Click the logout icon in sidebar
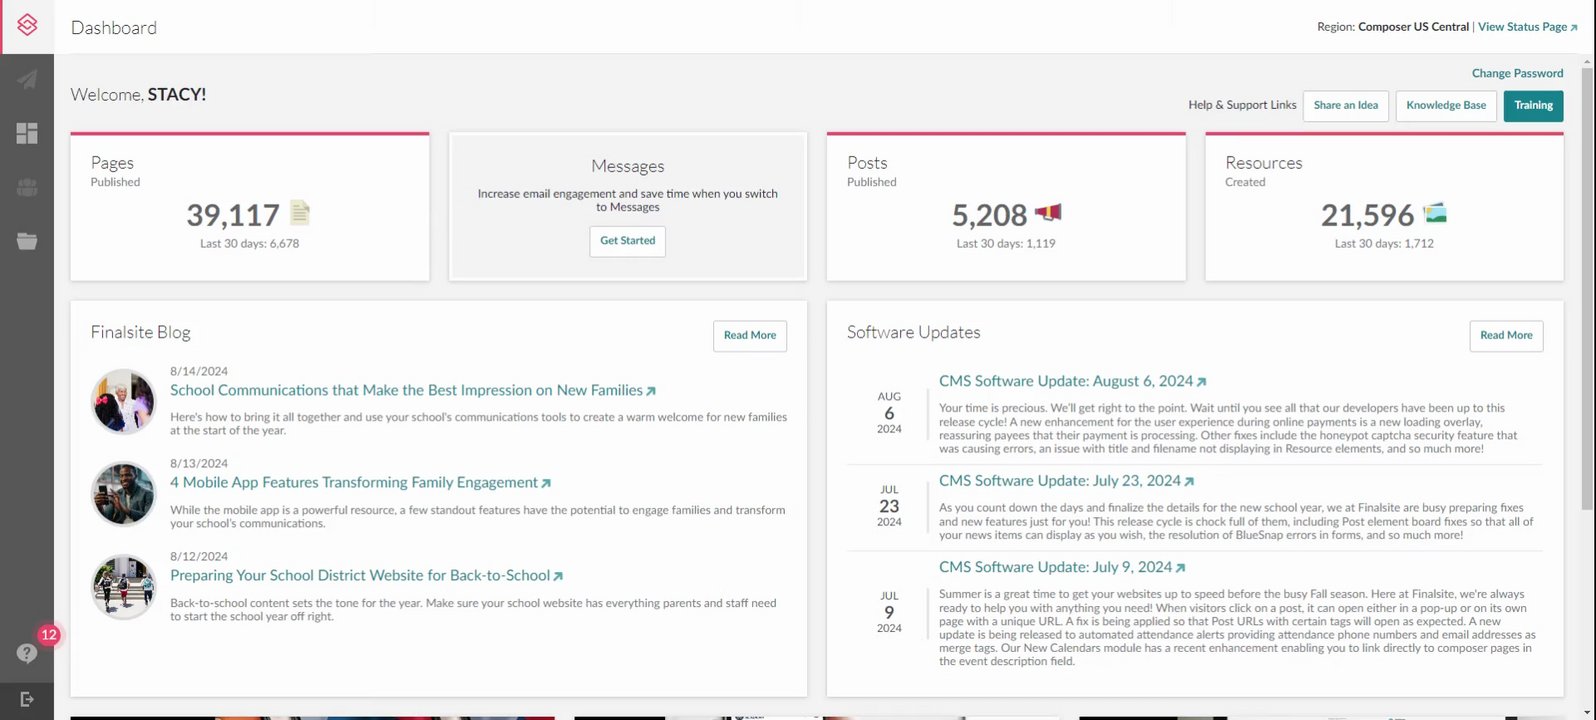 tap(27, 699)
